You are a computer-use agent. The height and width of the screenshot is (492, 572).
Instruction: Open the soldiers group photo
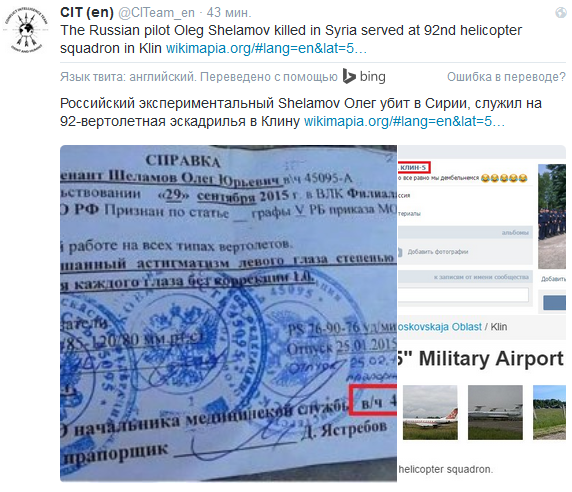(x=552, y=216)
